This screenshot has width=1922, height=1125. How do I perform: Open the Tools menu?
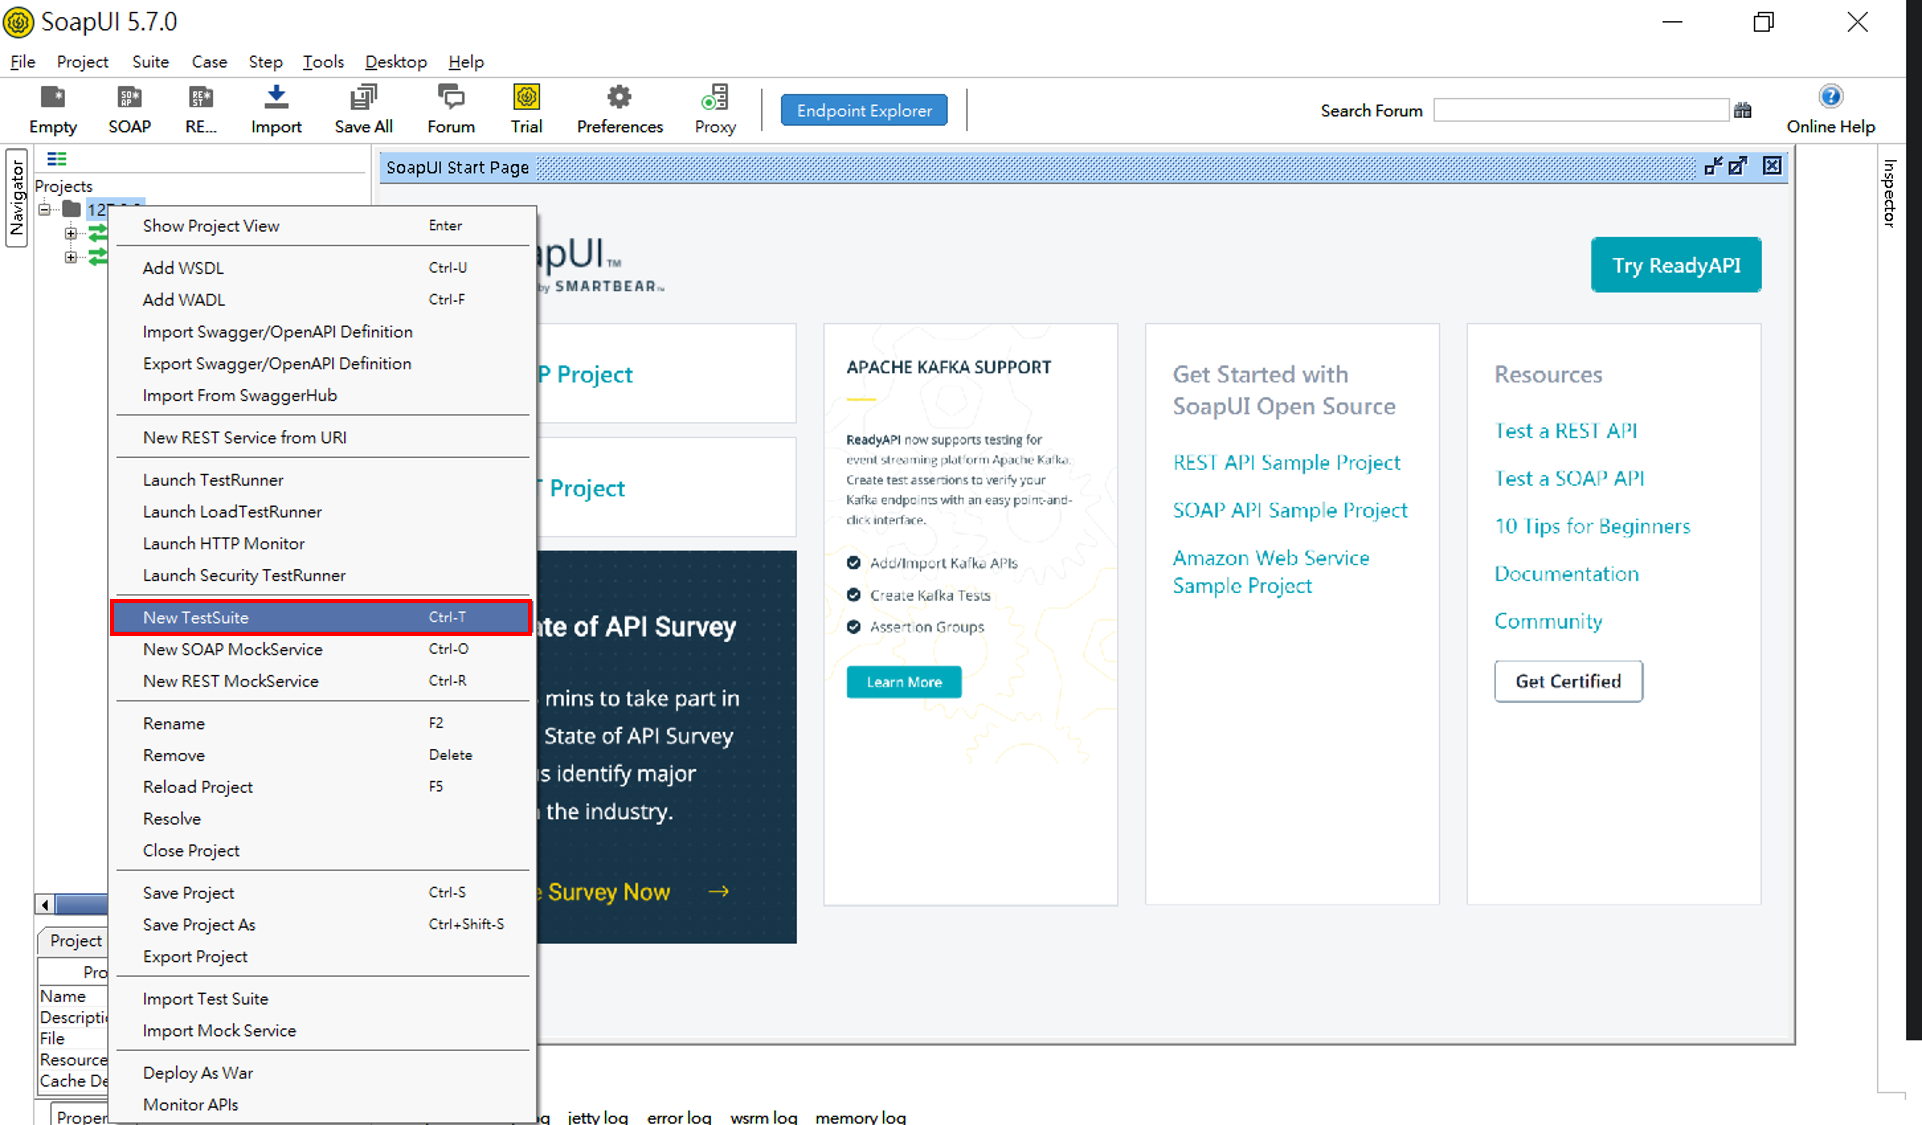click(323, 62)
